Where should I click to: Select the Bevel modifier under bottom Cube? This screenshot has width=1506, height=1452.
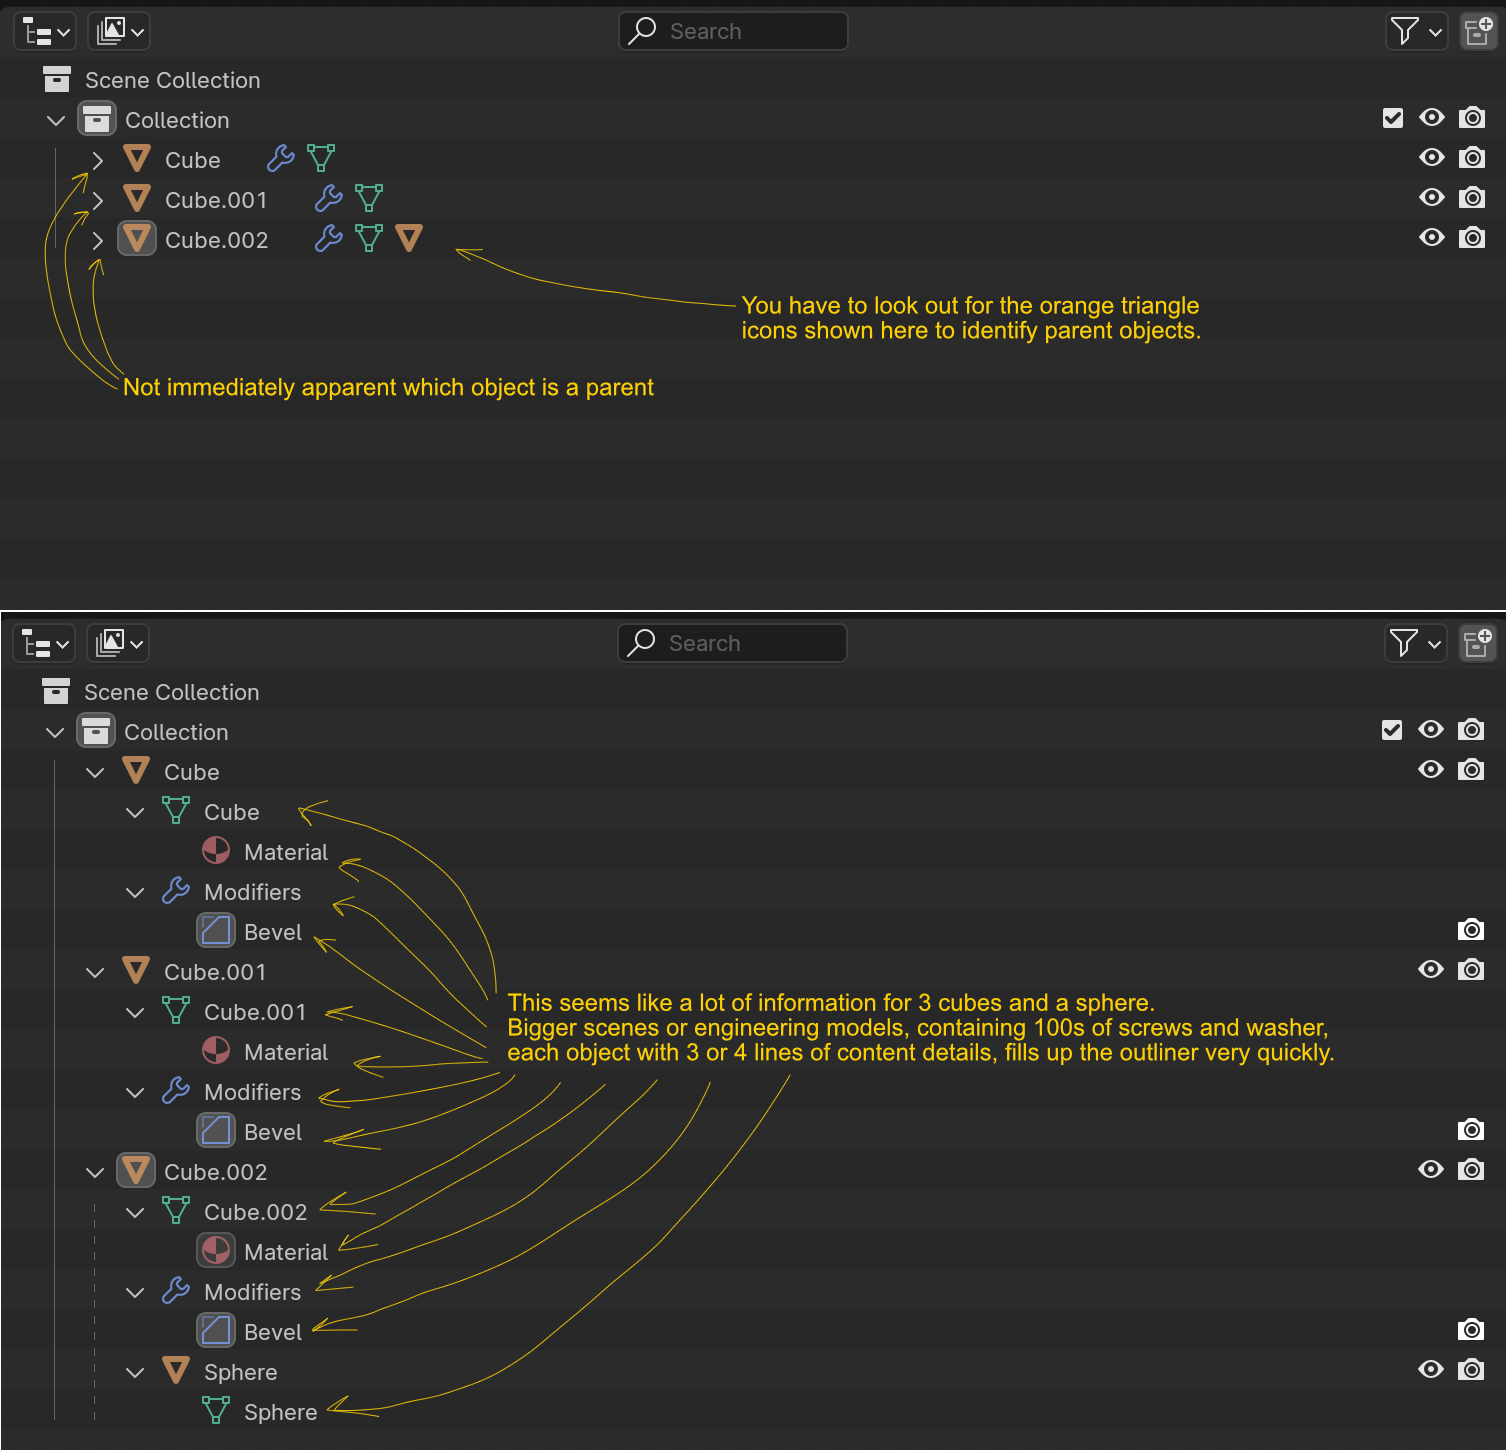[x=273, y=932]
